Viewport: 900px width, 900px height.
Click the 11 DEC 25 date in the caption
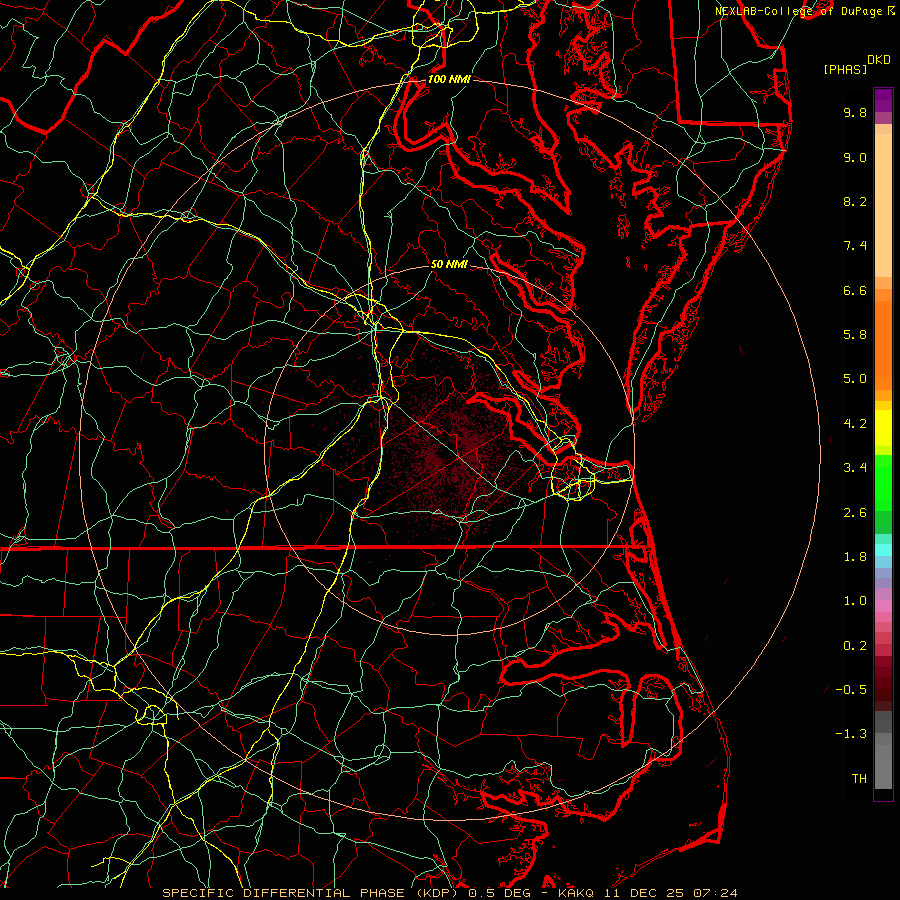pyautogui.click(x=645, y=893)
